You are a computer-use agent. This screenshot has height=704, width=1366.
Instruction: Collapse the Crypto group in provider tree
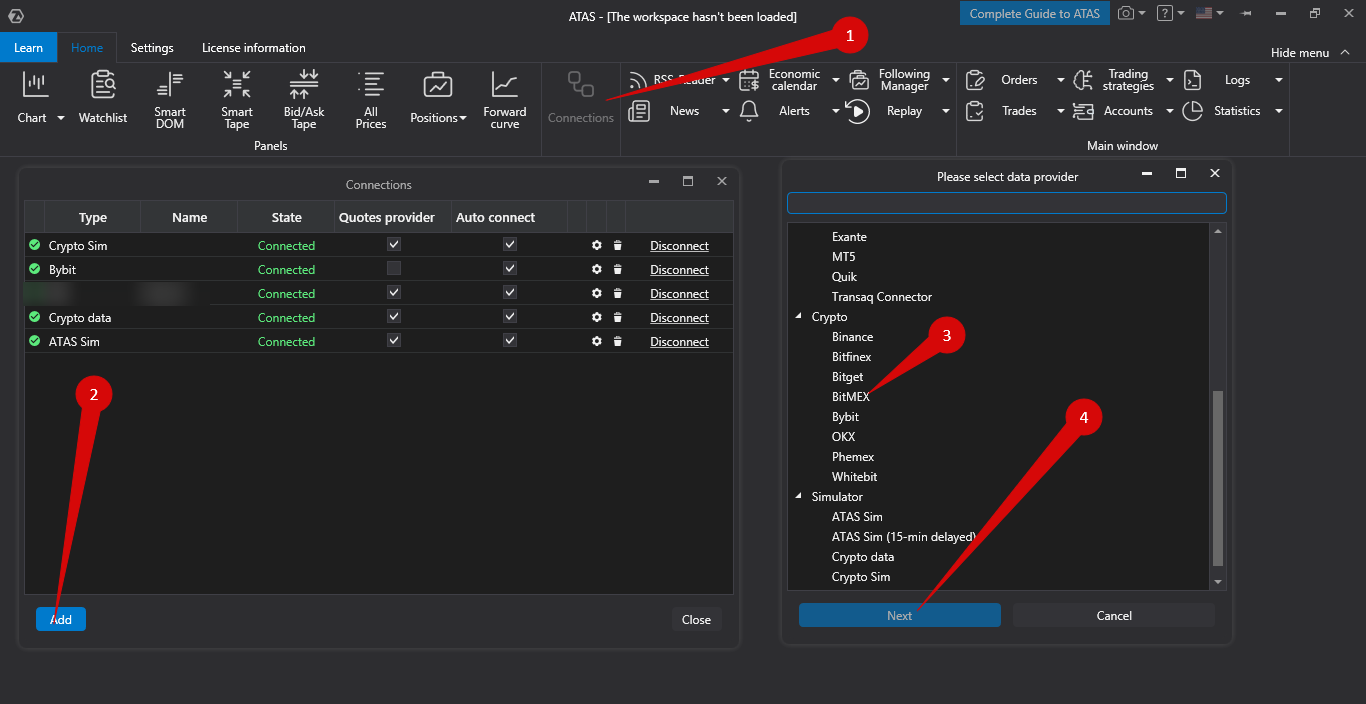(x=798, y=317)
